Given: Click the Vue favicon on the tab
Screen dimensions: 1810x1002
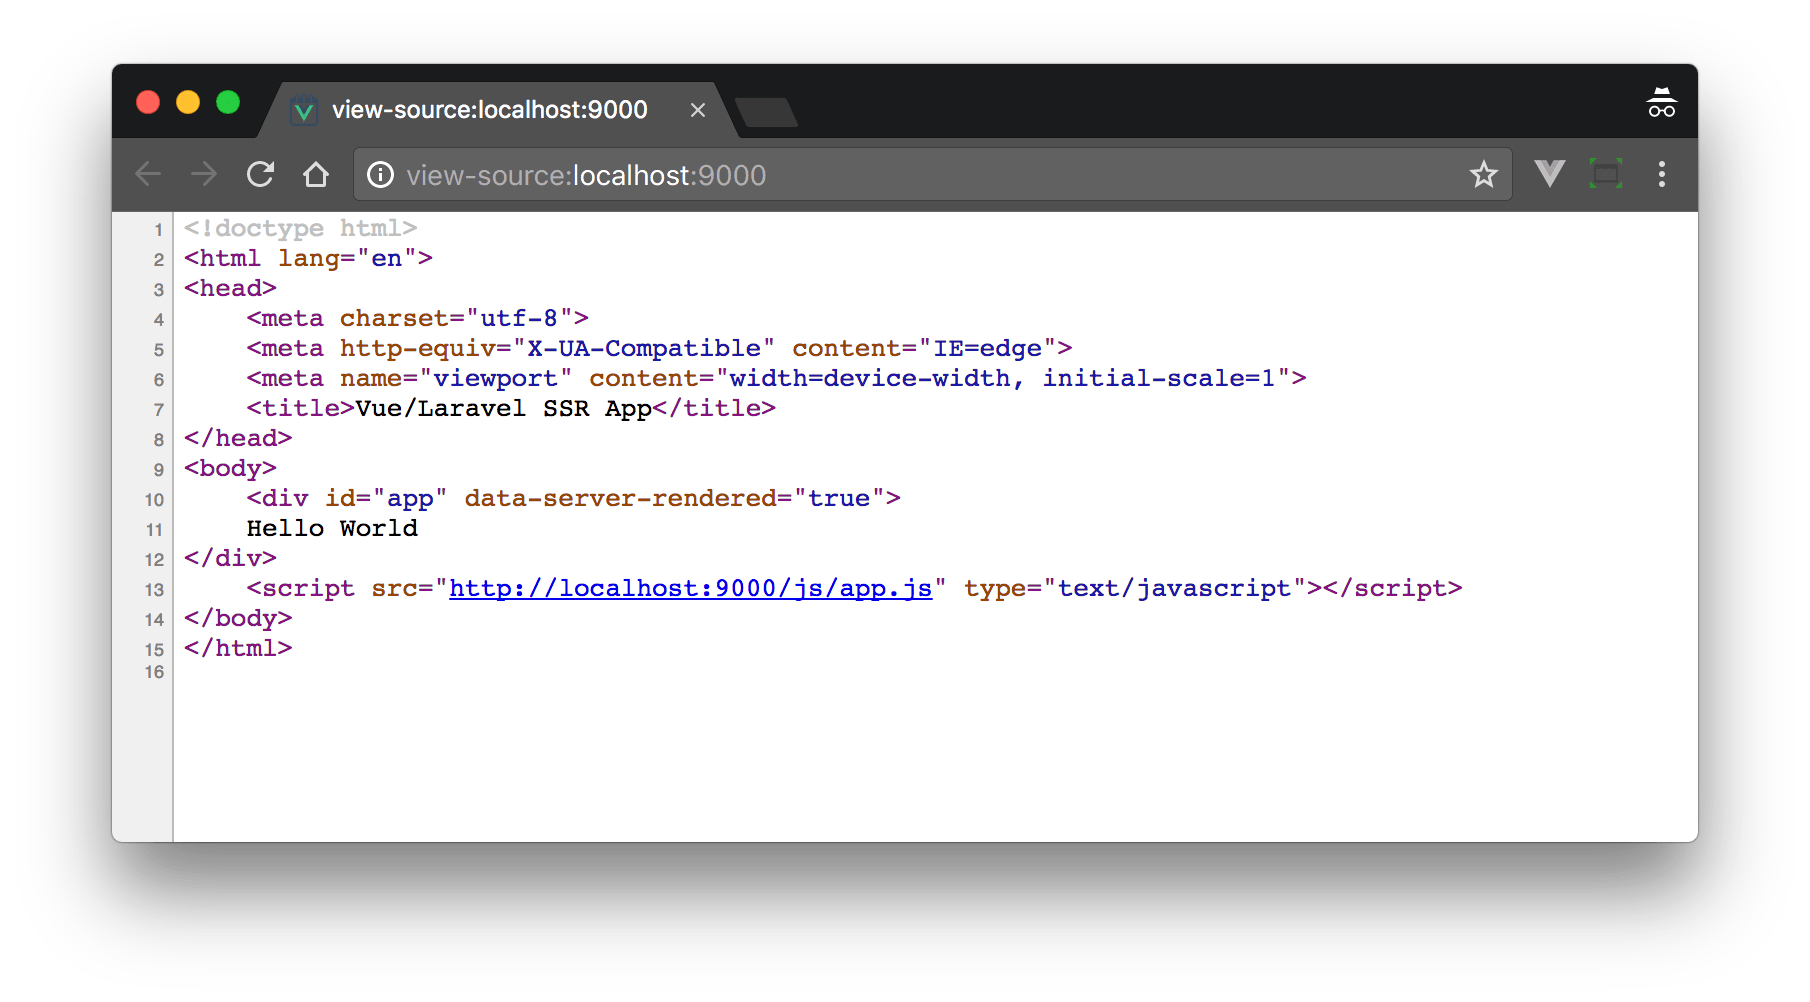Looking at the screenshot, I should [302, 110].
